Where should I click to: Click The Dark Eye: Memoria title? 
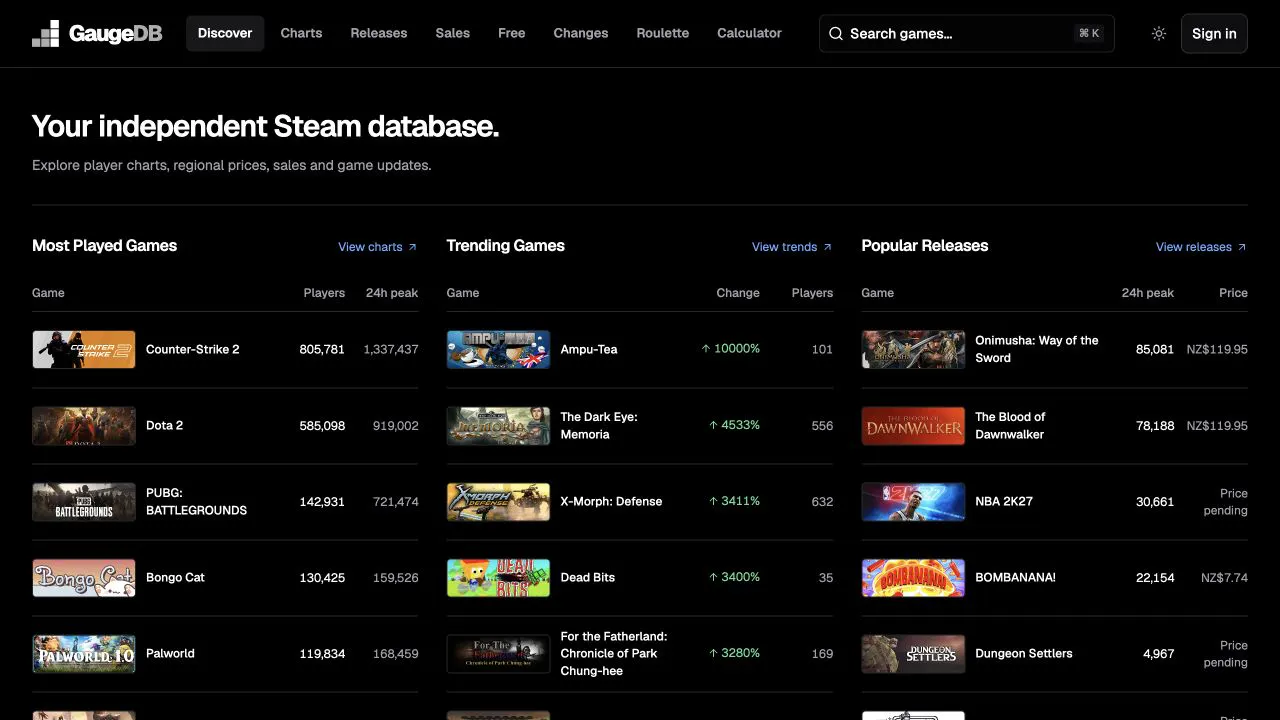click(599, 425)
